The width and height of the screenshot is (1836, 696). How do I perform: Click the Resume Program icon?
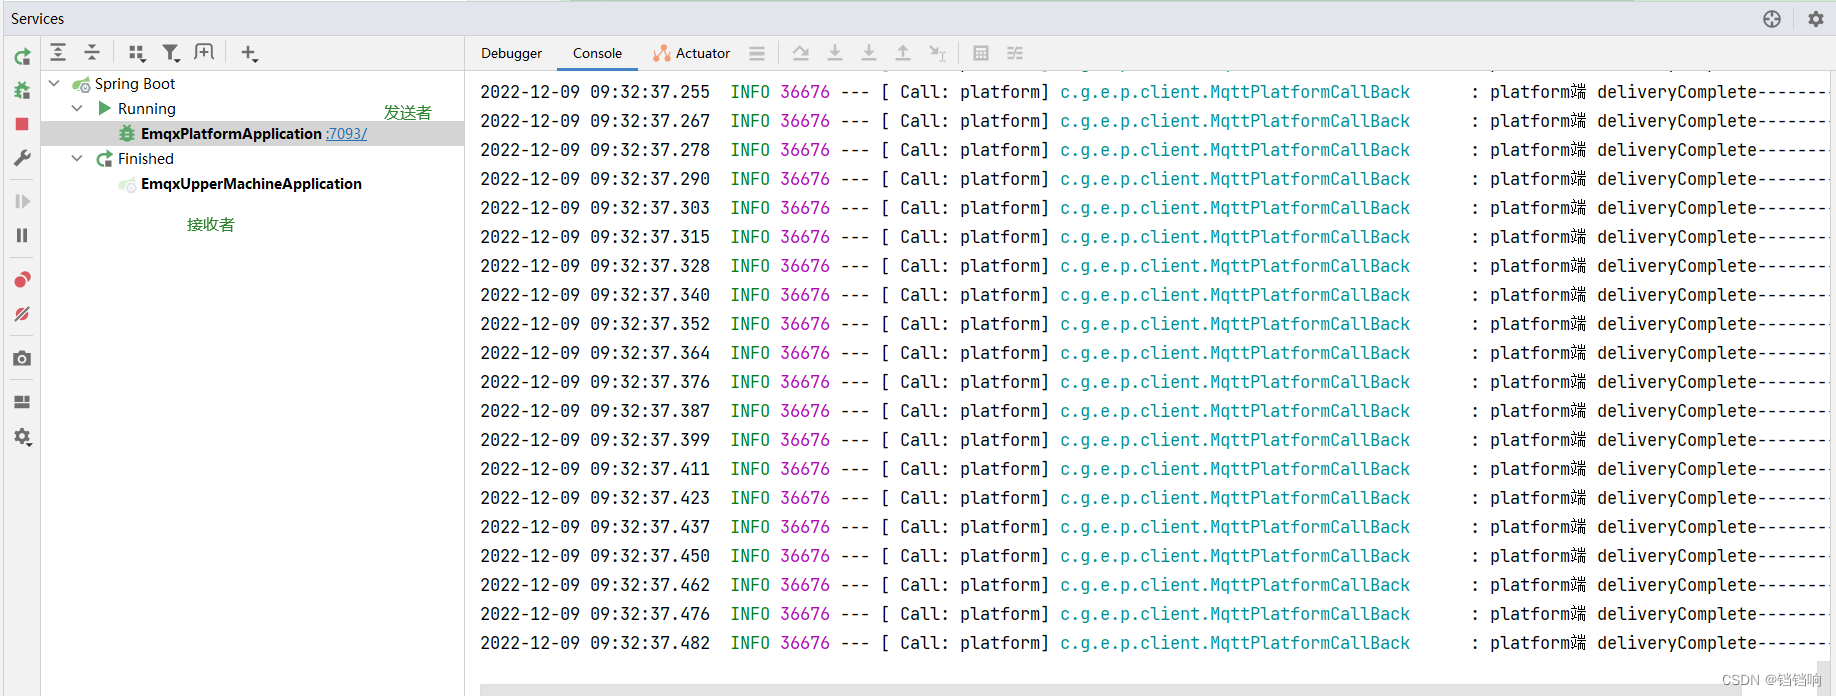(22, 201)
